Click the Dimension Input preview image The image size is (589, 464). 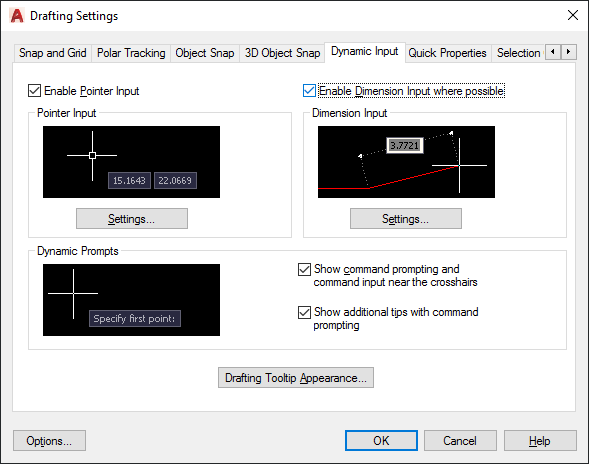point(406,162)
